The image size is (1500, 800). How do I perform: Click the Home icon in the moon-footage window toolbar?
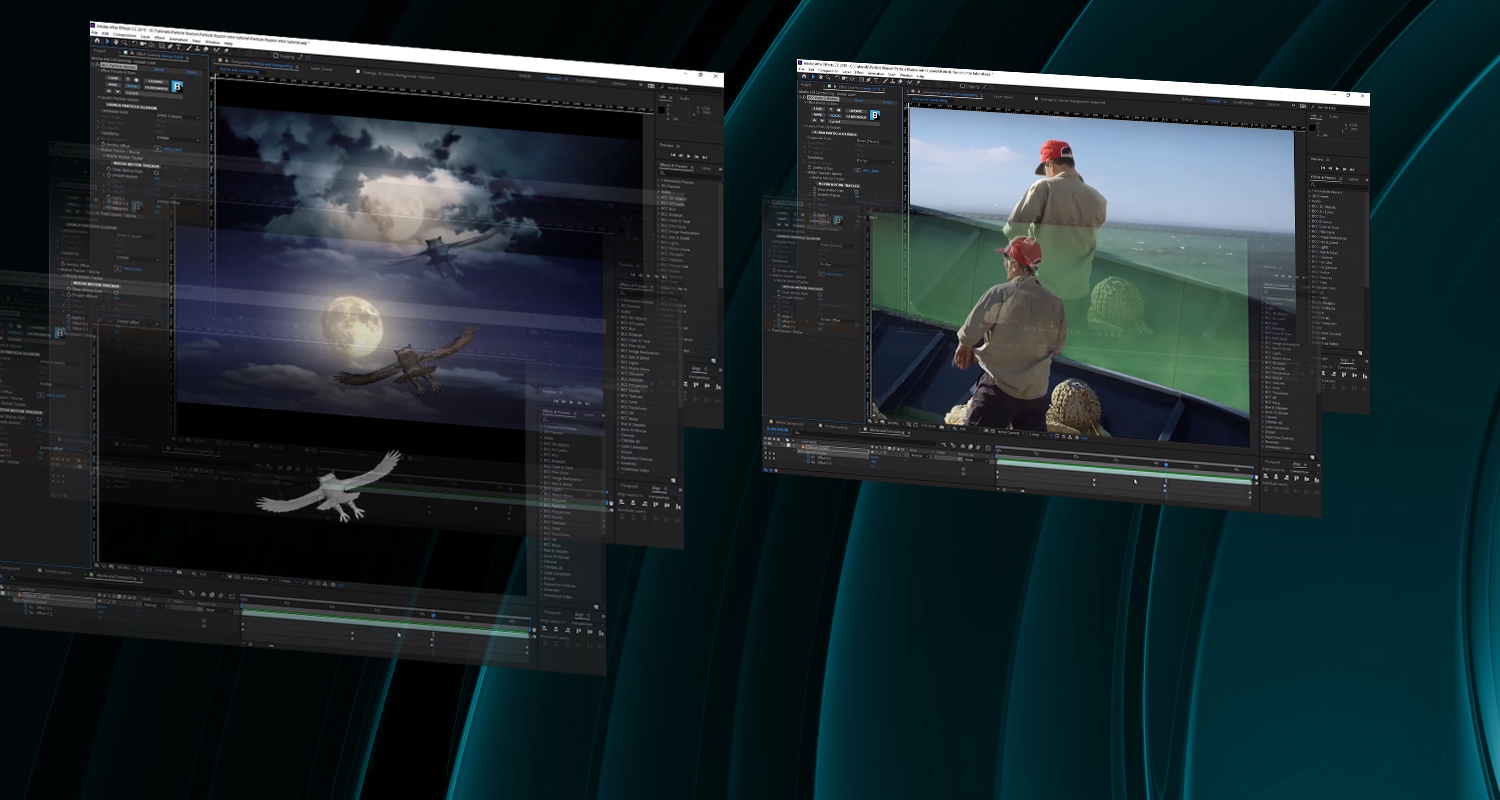tap(97, 40)
